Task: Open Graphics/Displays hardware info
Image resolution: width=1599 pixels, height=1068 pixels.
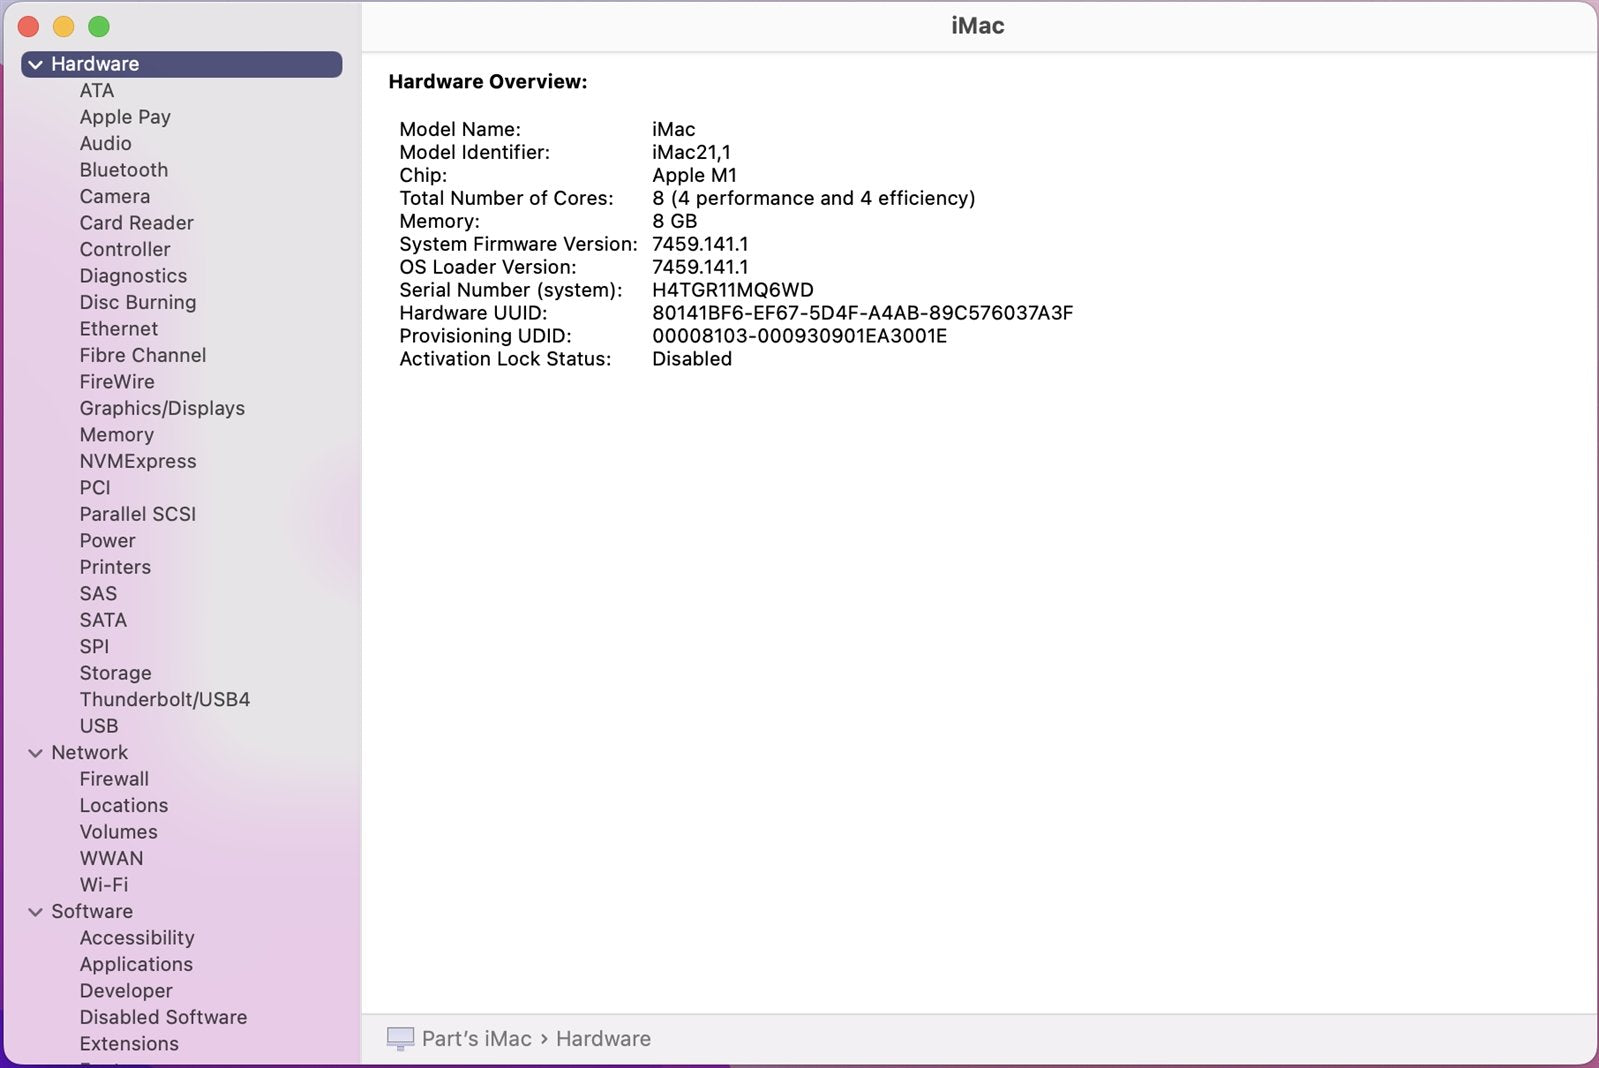Action: [x=162, y=408]
